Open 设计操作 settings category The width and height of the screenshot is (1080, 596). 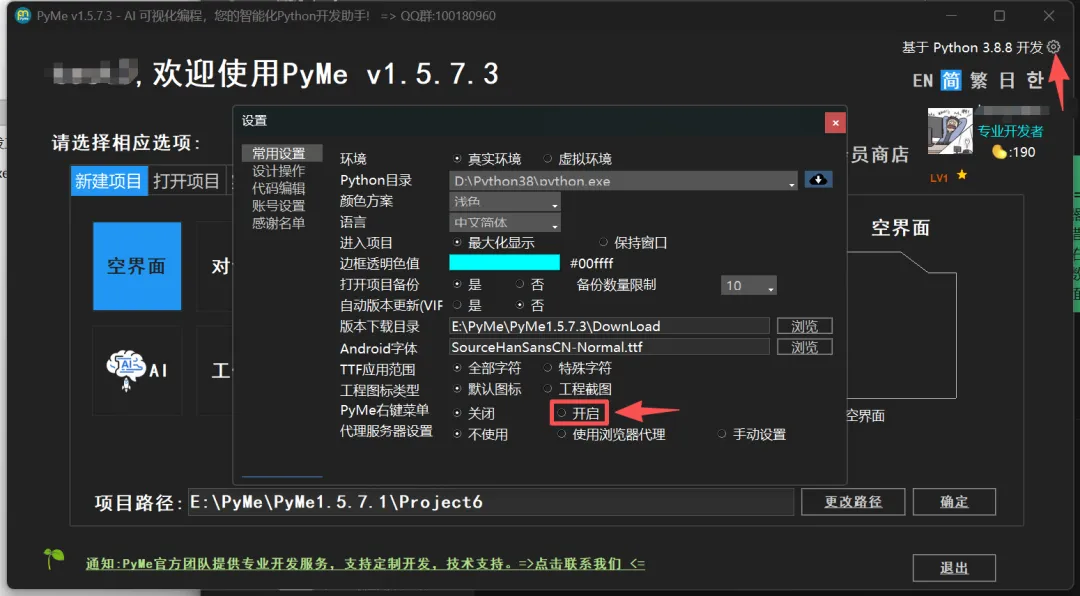click(x=278, y=171)
